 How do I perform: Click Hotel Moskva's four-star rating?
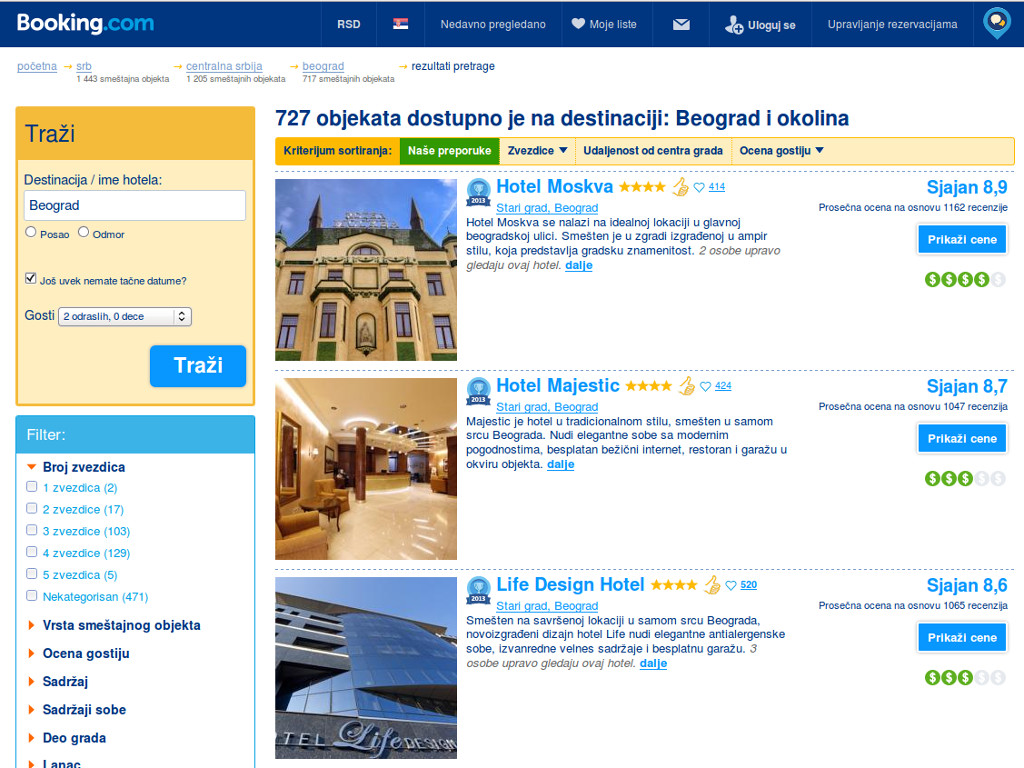coord(642,187)
